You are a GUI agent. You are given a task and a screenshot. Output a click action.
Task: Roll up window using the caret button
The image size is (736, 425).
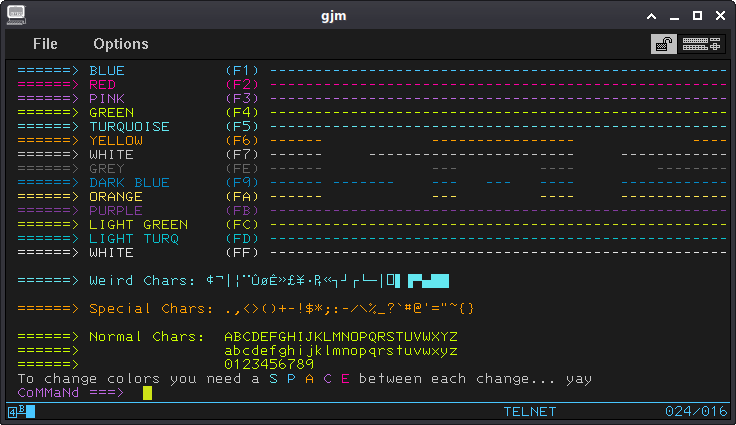(x=651, y=16)
